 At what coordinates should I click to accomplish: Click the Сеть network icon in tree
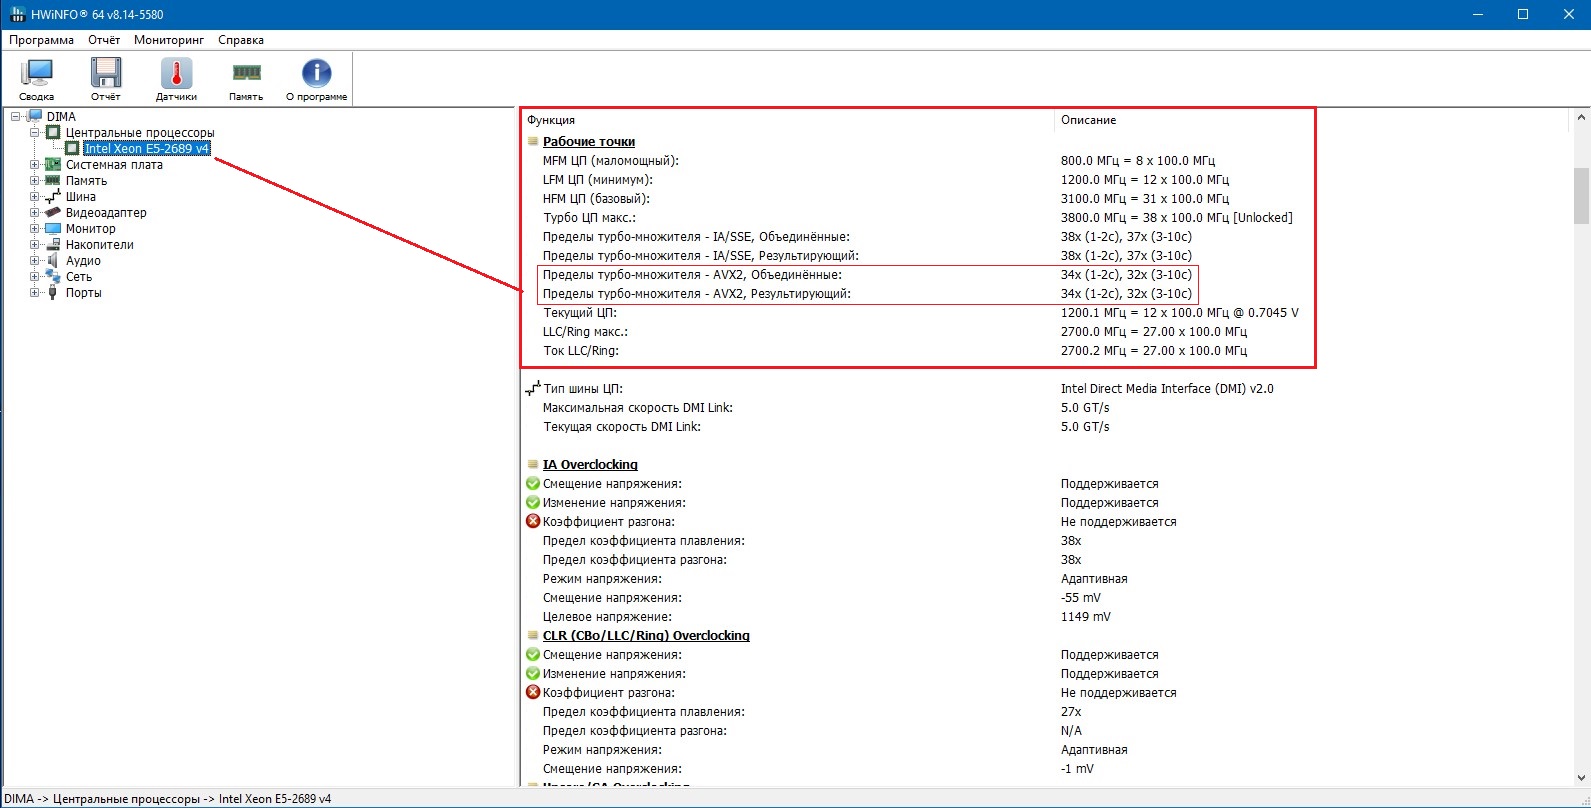(x=54, y=276)
